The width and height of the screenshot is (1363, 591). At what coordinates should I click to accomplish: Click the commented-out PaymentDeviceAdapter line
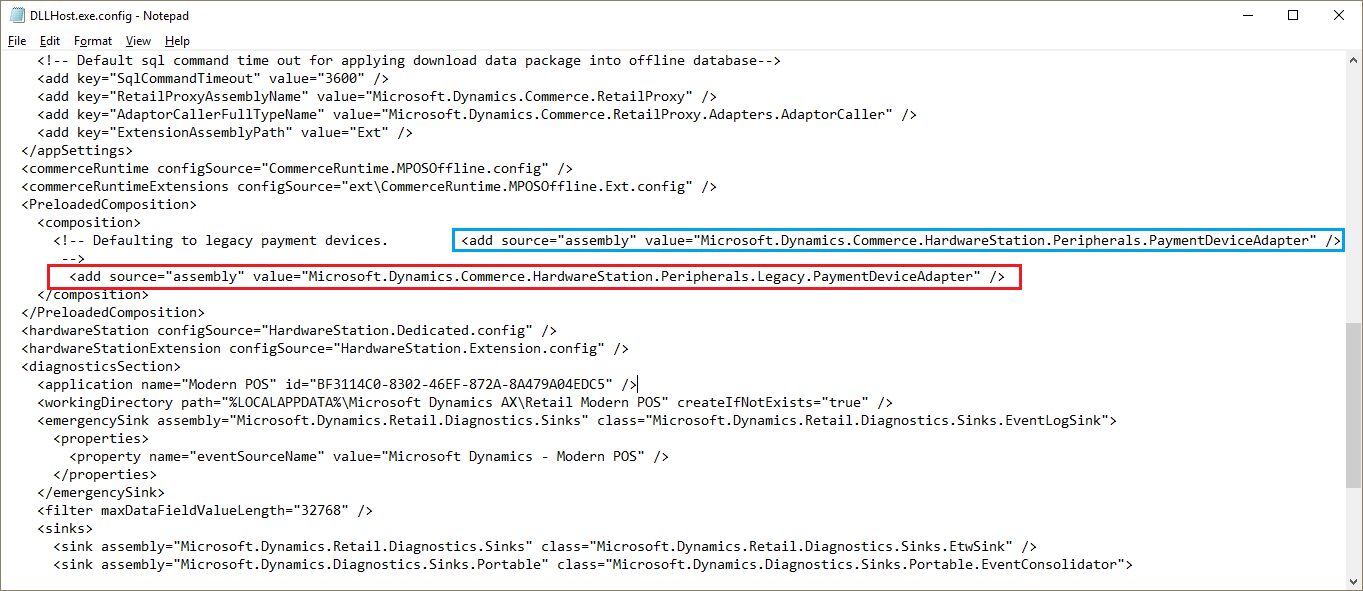point(900,240)
